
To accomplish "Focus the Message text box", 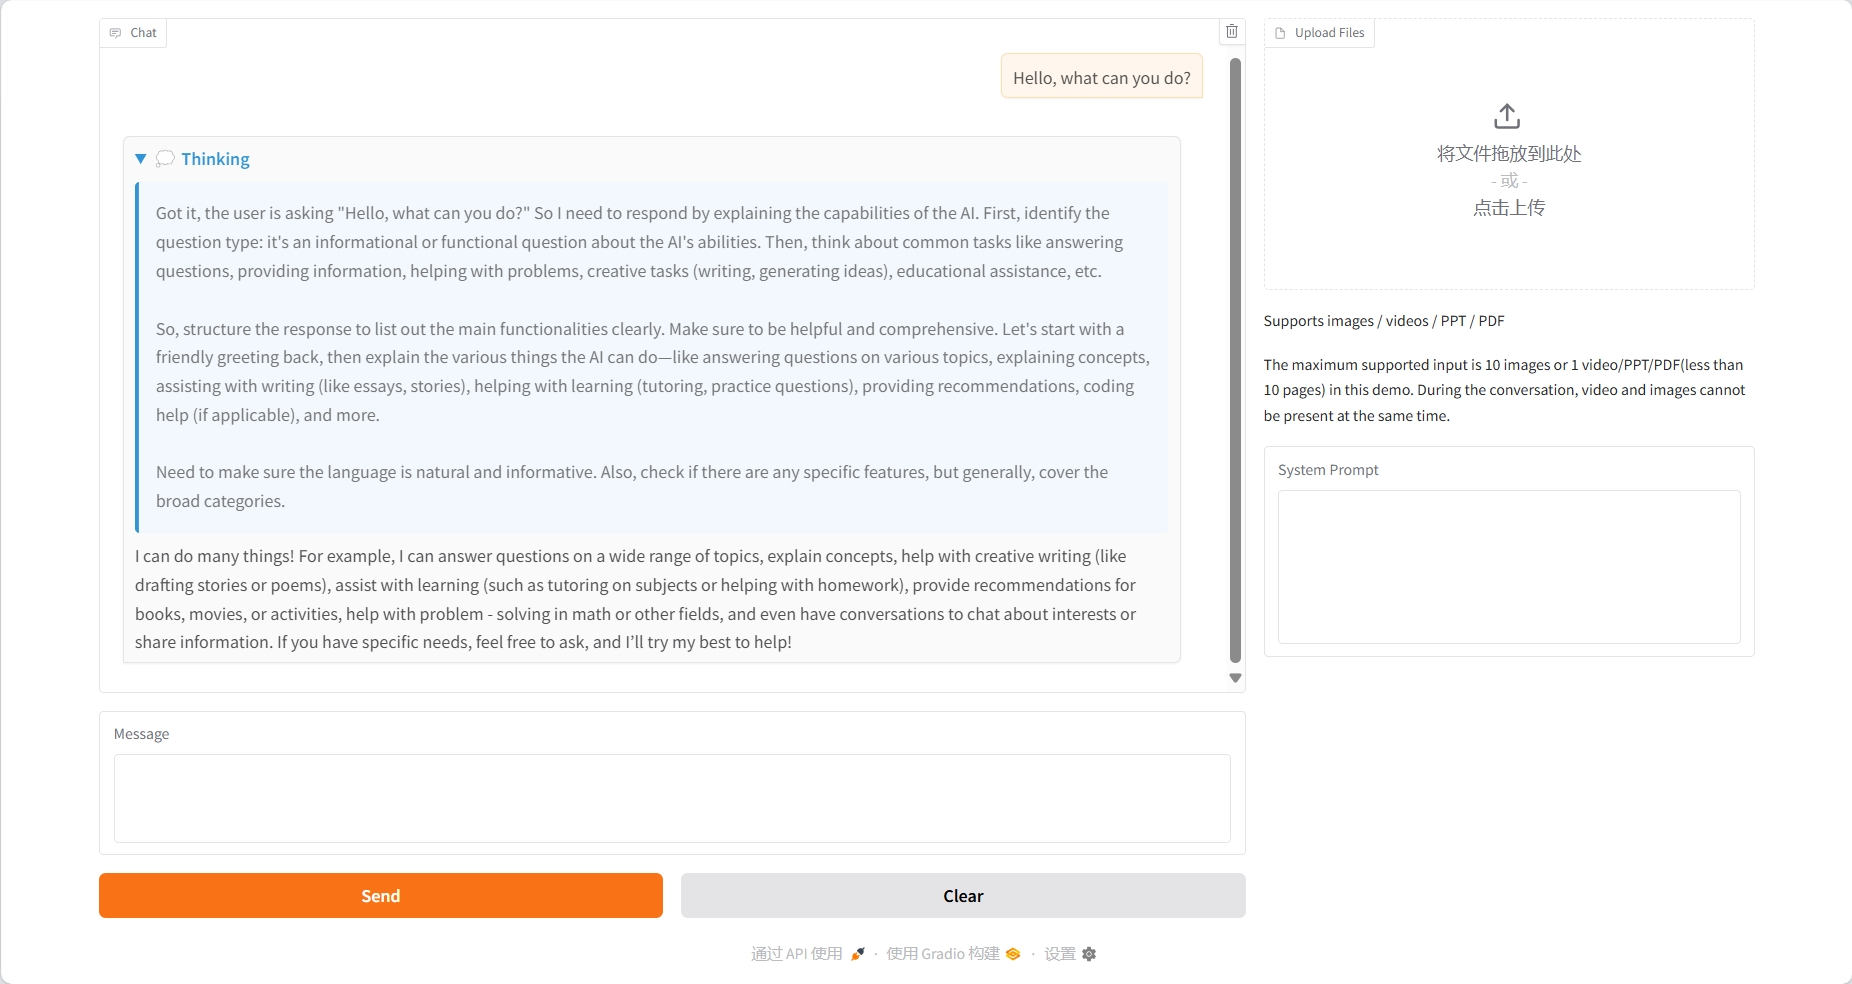I will pos(672,798).
